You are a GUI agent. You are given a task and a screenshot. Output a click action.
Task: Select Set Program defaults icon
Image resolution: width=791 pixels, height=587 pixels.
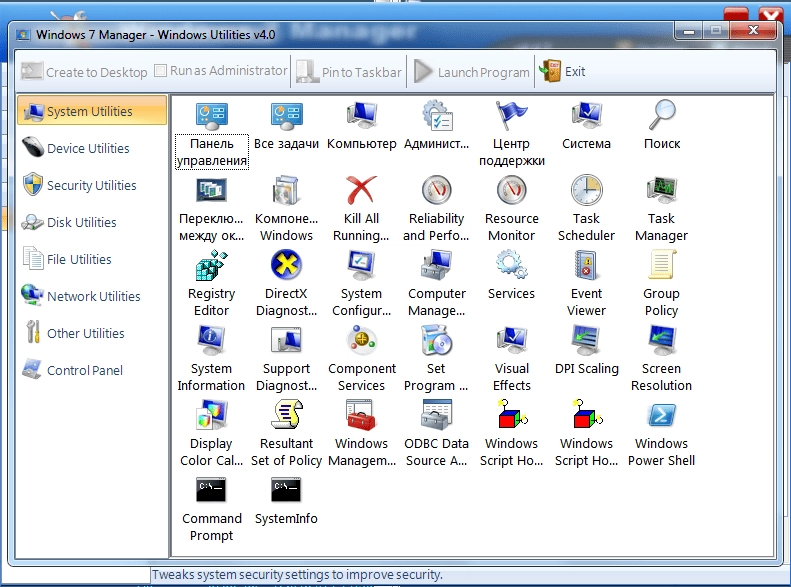pos(437,341)
